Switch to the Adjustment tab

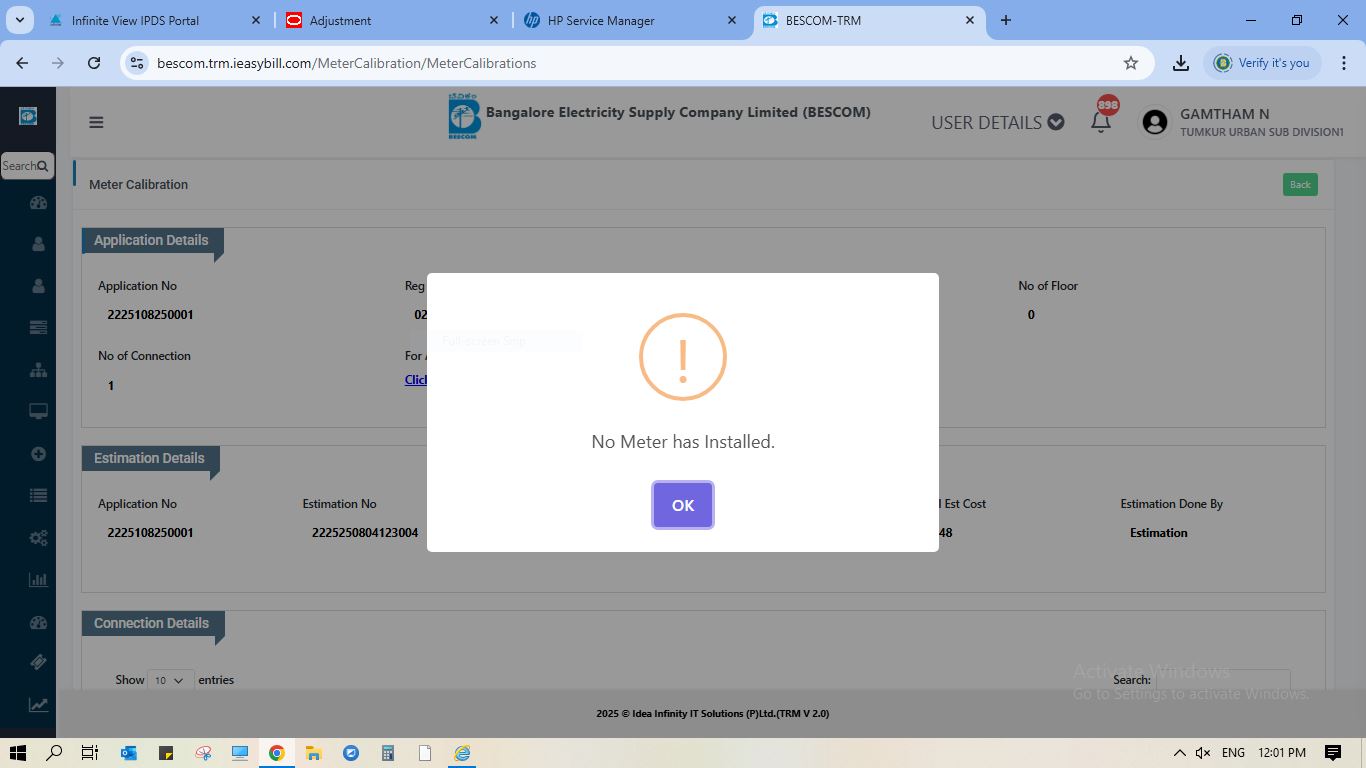340,20
